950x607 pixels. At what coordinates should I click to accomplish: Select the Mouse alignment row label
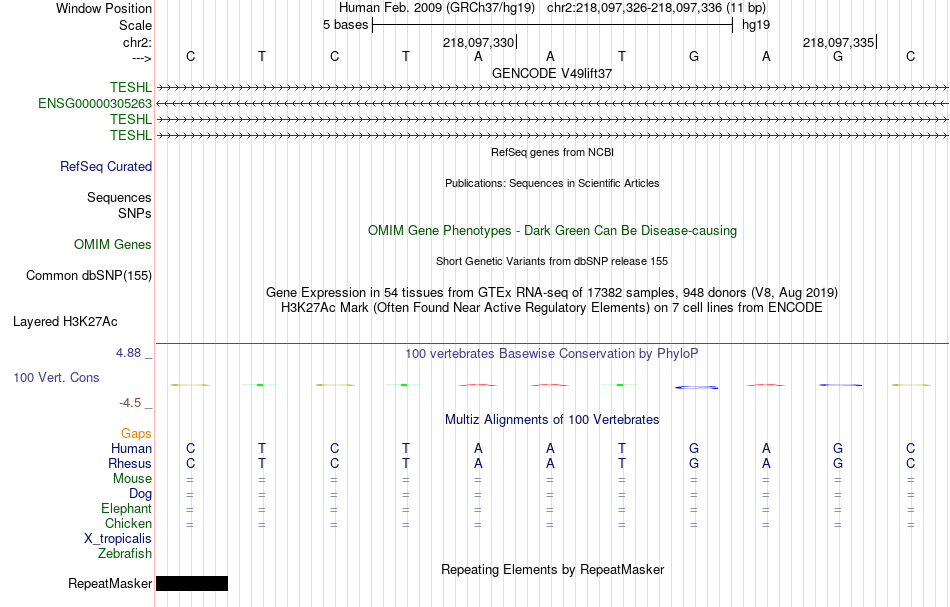[132, 479]
